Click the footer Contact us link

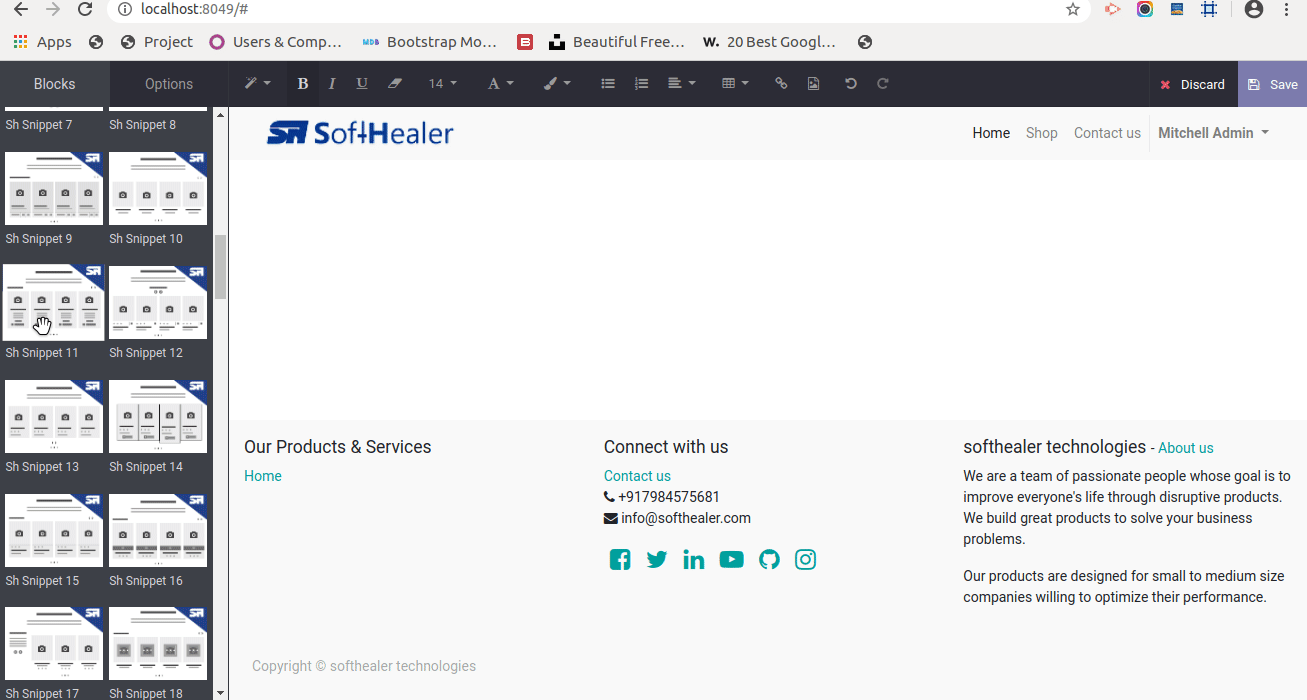[637, 476]
